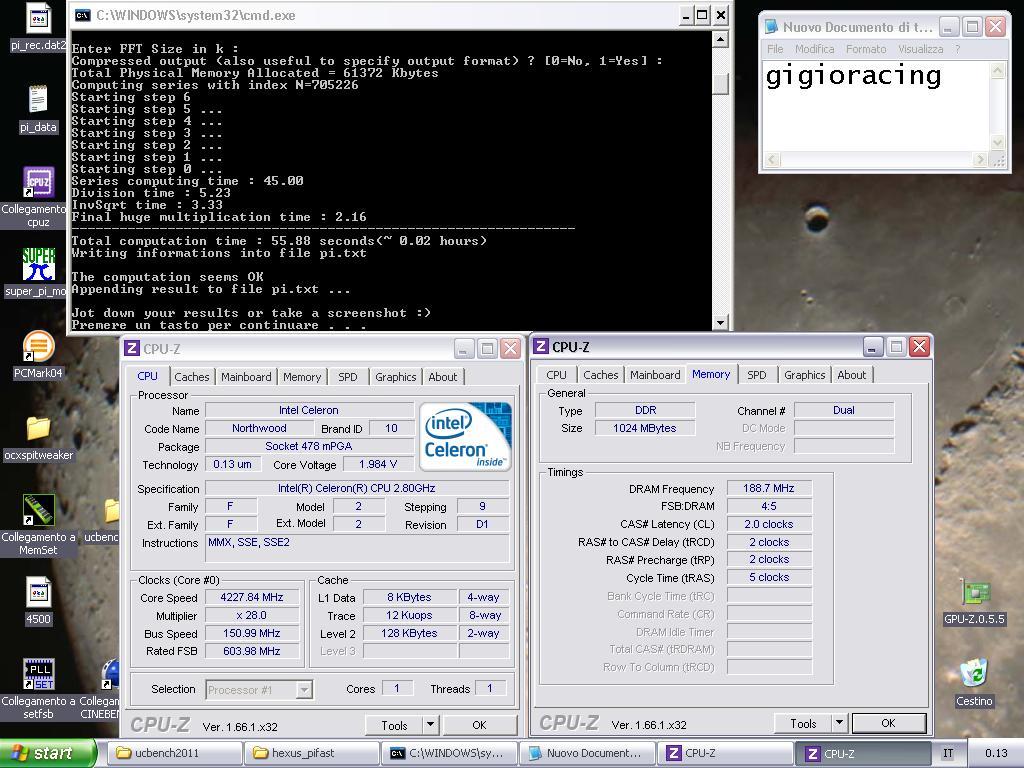Click the Z icon in left CPU-Z title bar
This screenshot has height=768, width=1024.
pyautogui.click(x=132, y=348)
